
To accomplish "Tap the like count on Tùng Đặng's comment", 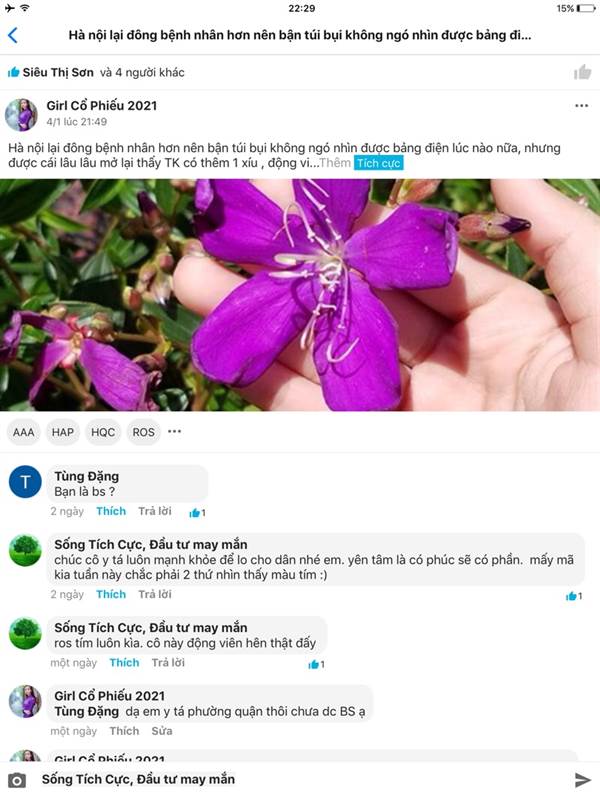I will pos(197,513).
